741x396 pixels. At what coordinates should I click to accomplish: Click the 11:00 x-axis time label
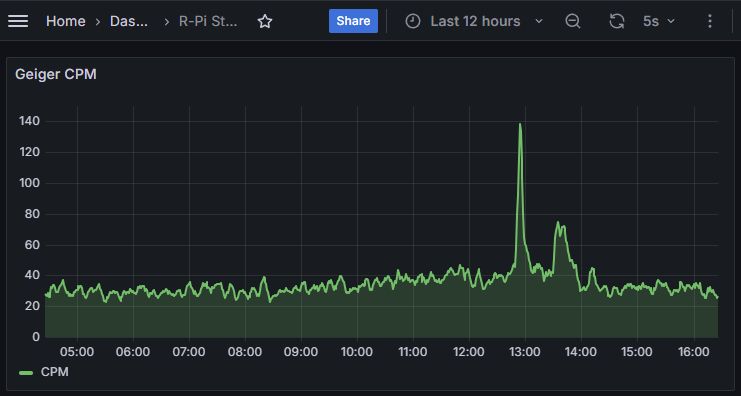[x=413, y=352]
